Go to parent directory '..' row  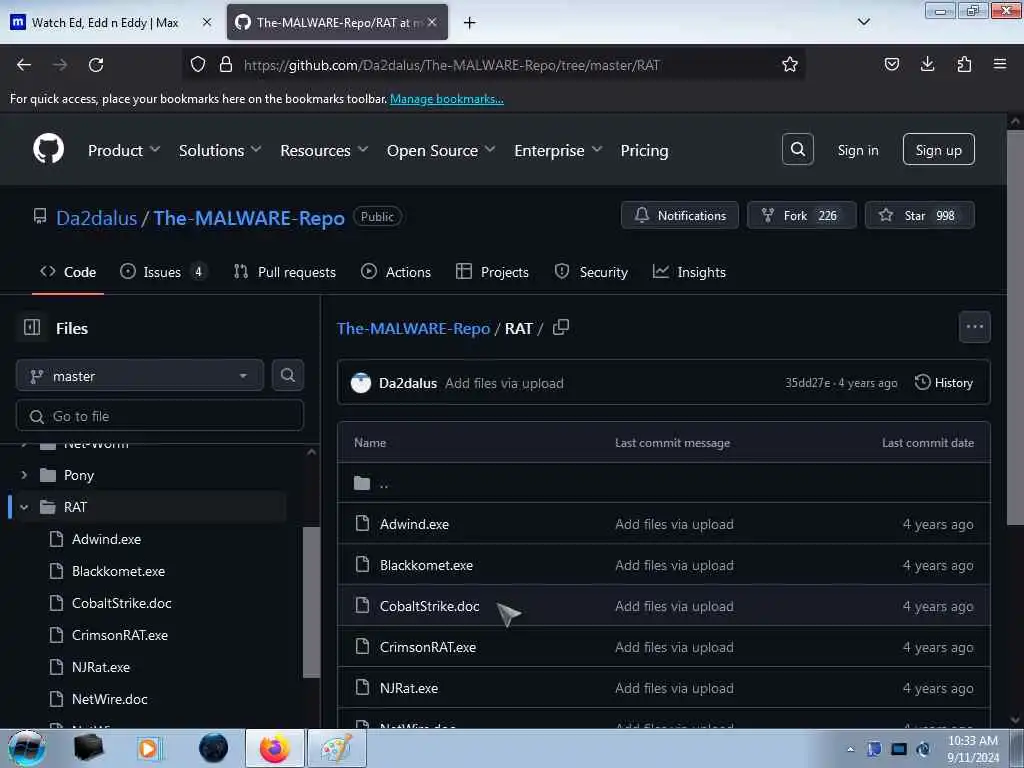(x=664, y=483)
